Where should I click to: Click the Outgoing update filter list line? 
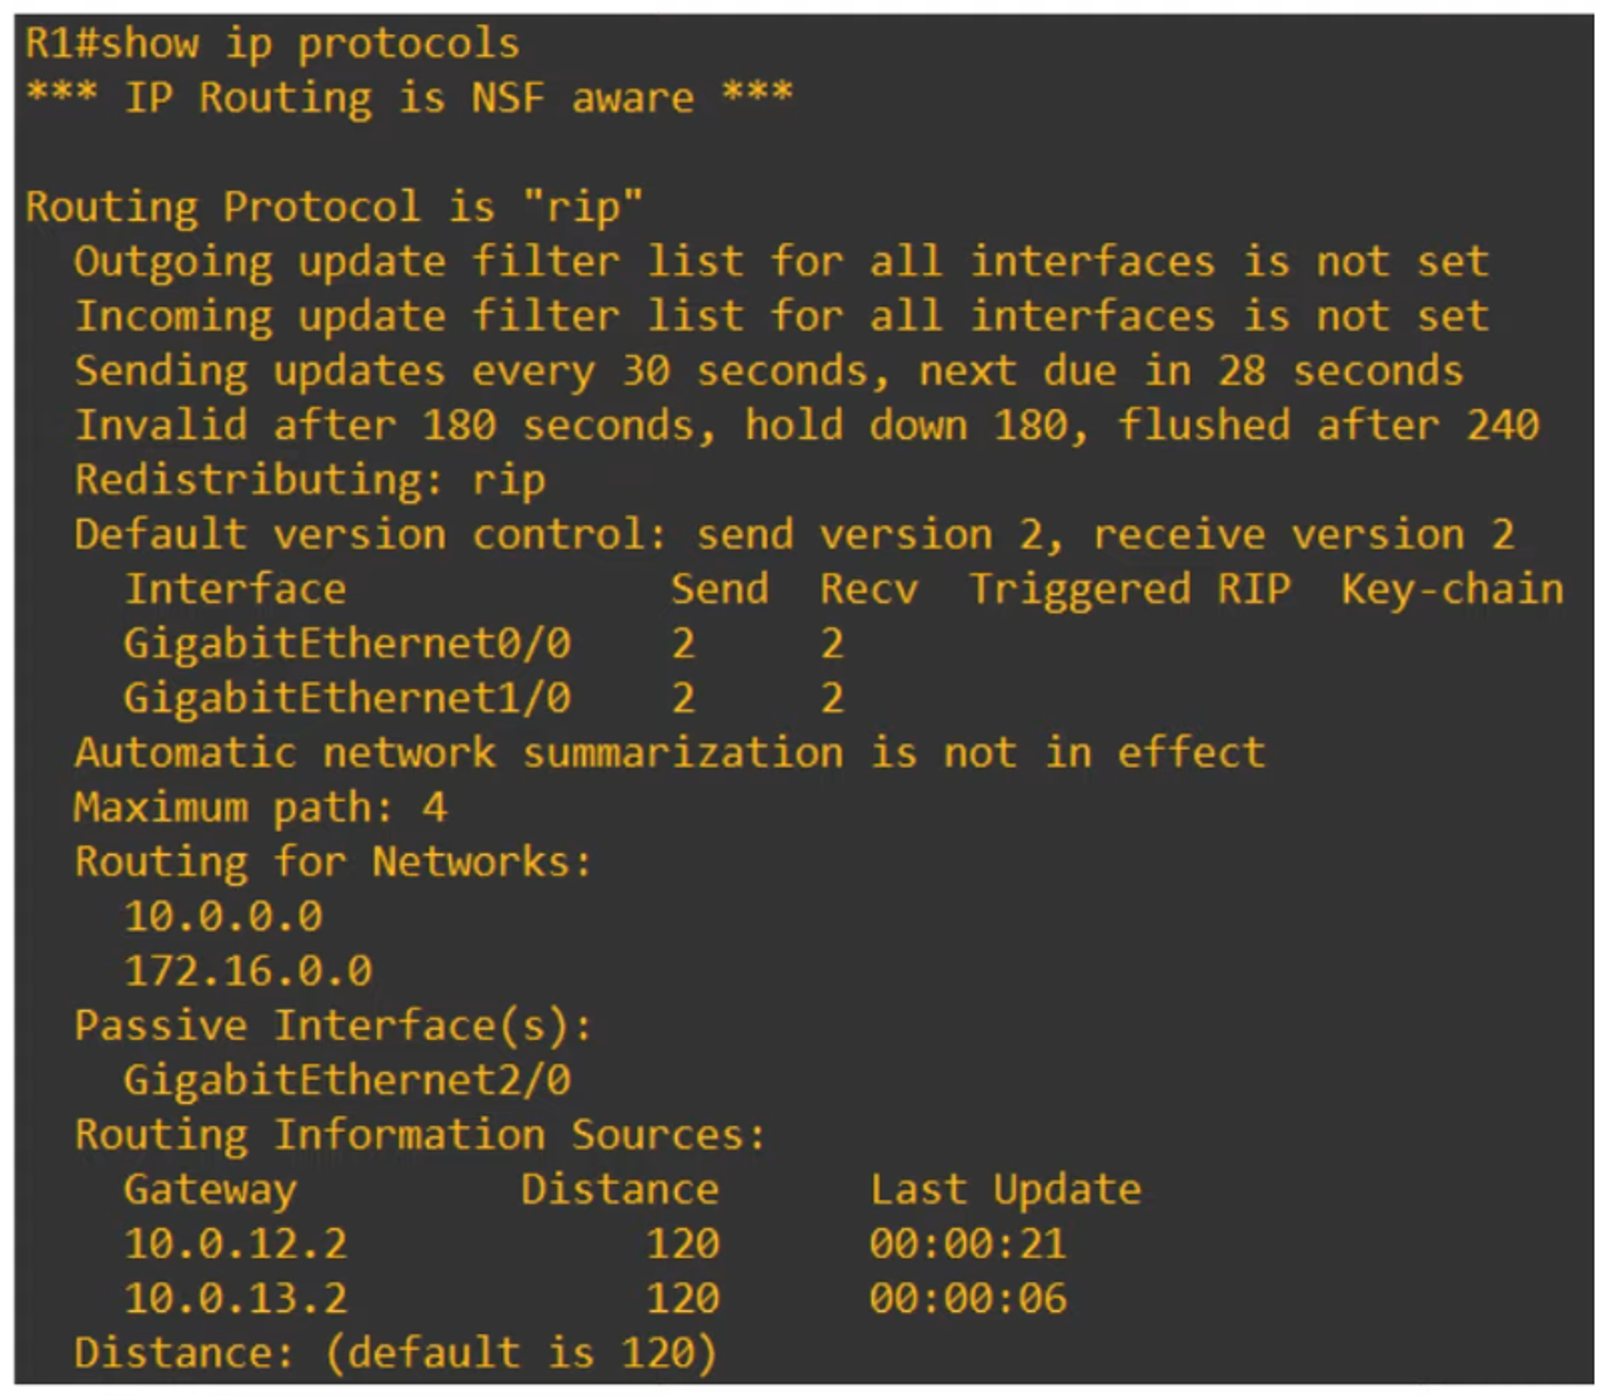tap(781, 262)
